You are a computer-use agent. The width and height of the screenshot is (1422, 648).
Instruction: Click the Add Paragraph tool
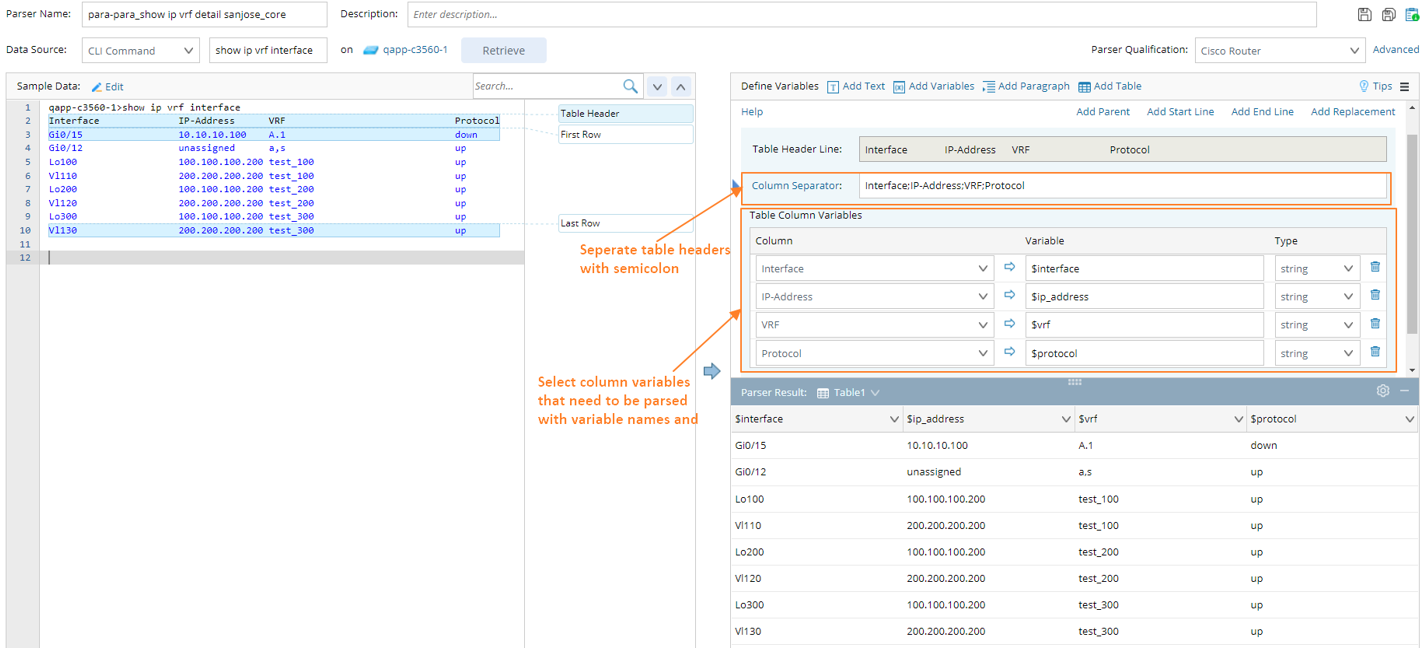(1025, 87)
